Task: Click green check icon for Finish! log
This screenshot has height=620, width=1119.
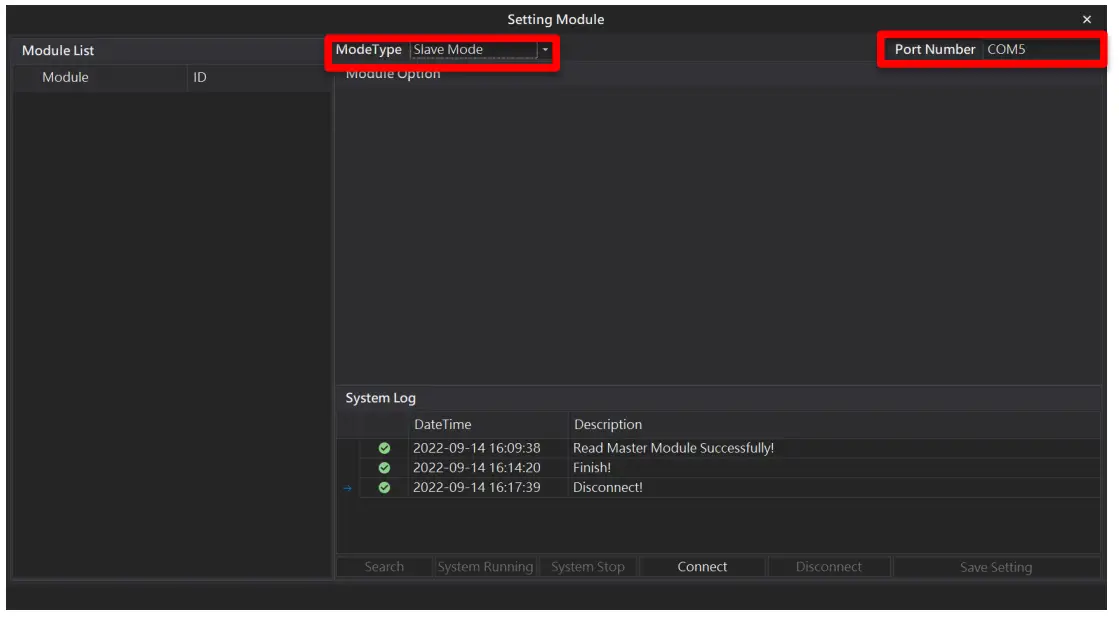Action: [x=384, y=468]
